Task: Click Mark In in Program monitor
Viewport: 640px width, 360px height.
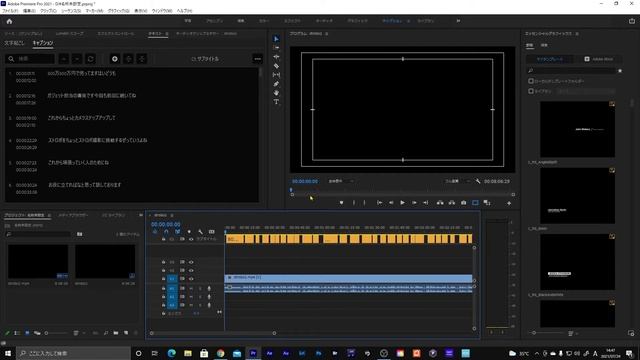Action: point(353,202)
